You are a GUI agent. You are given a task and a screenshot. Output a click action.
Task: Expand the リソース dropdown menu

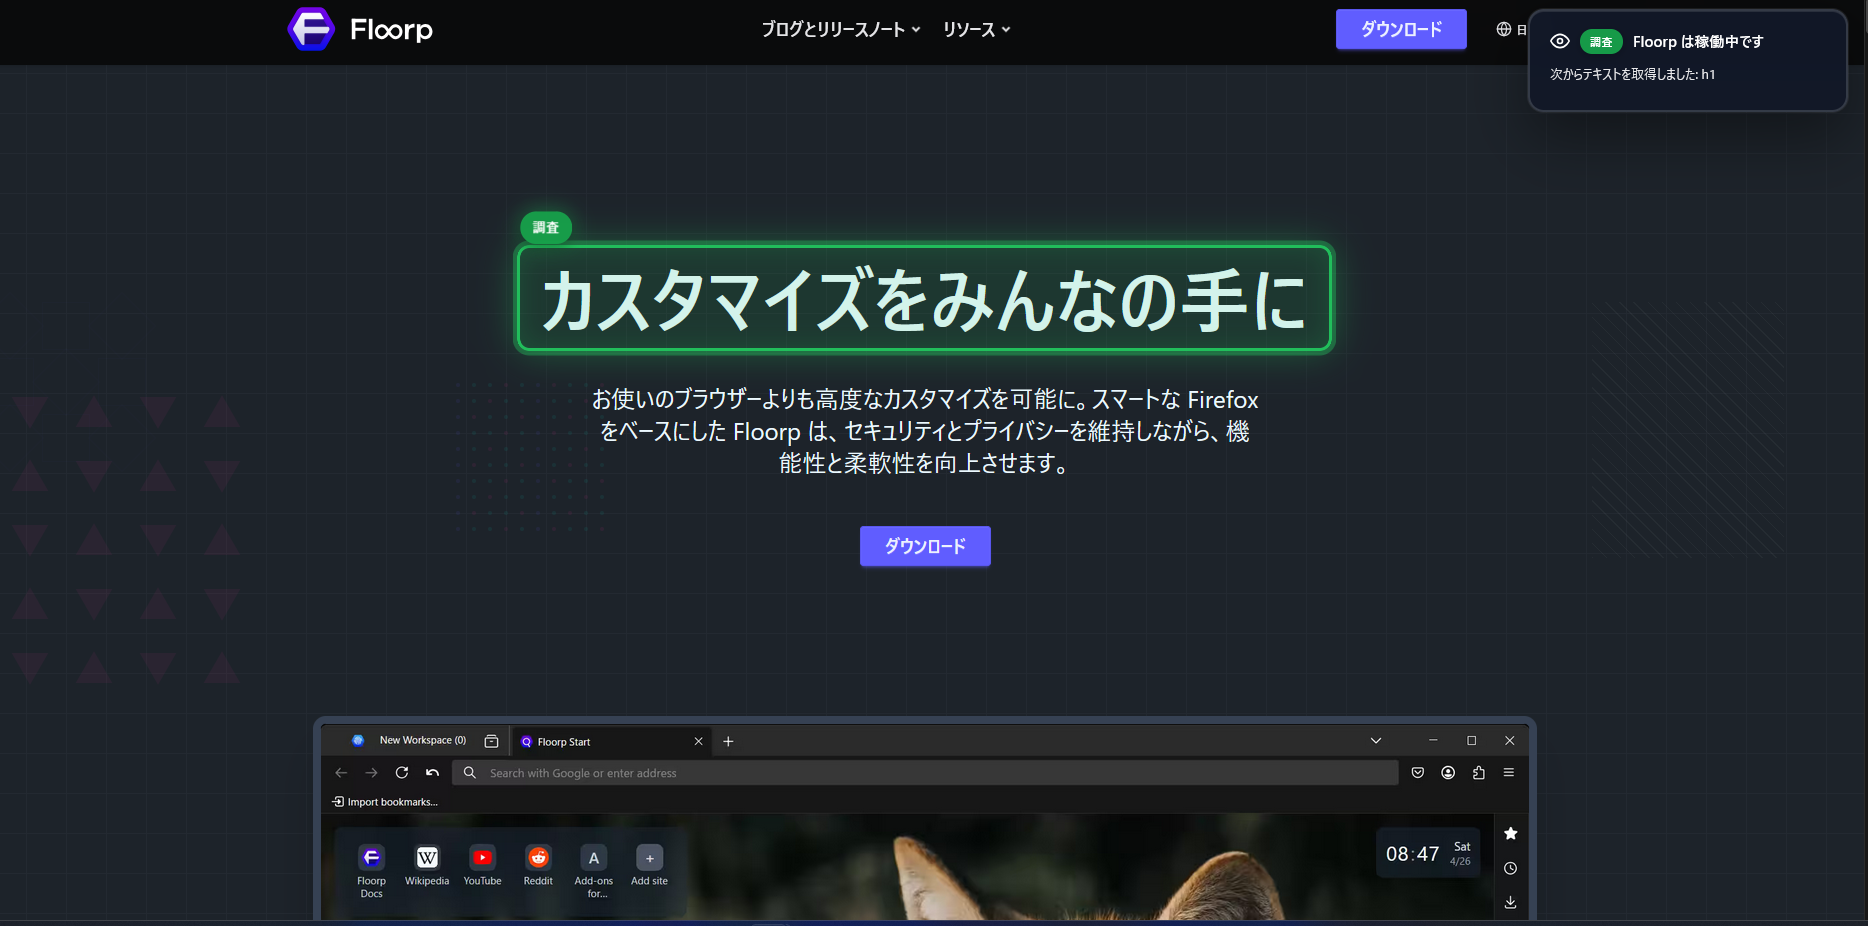tap(976, 29)
